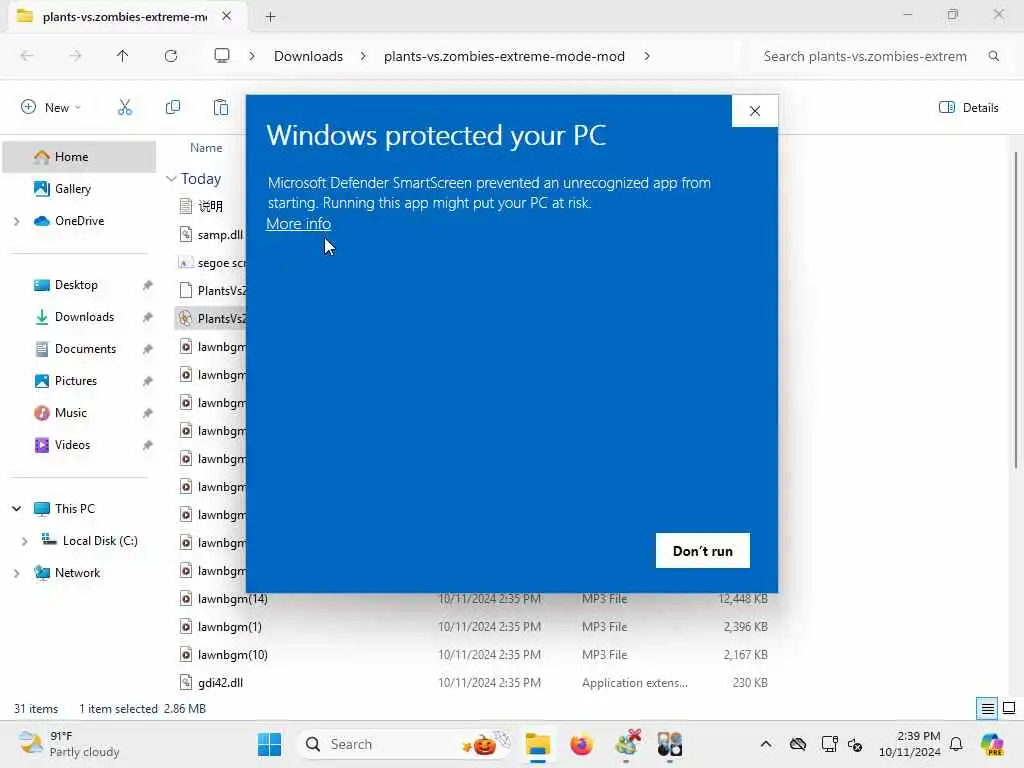
Task: Select Downloads in the address breadcrumb
Action: point(308,56)
